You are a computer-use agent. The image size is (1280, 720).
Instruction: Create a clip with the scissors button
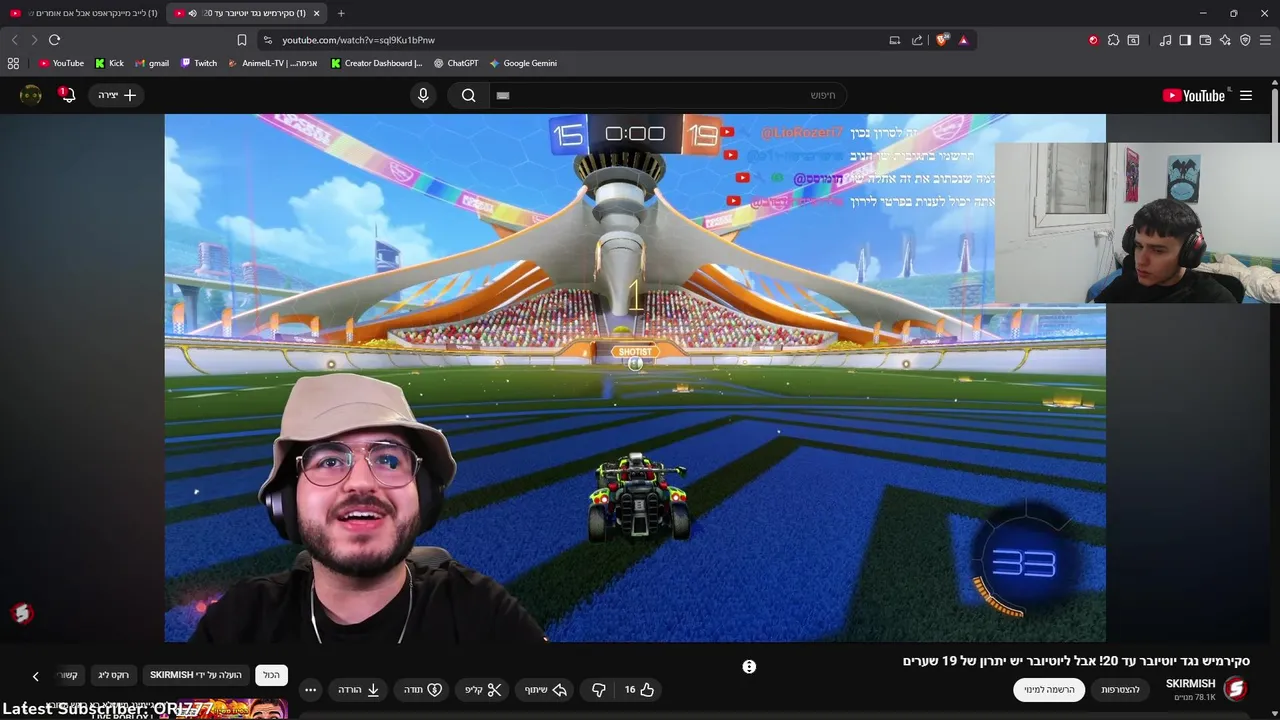point(483,690)
